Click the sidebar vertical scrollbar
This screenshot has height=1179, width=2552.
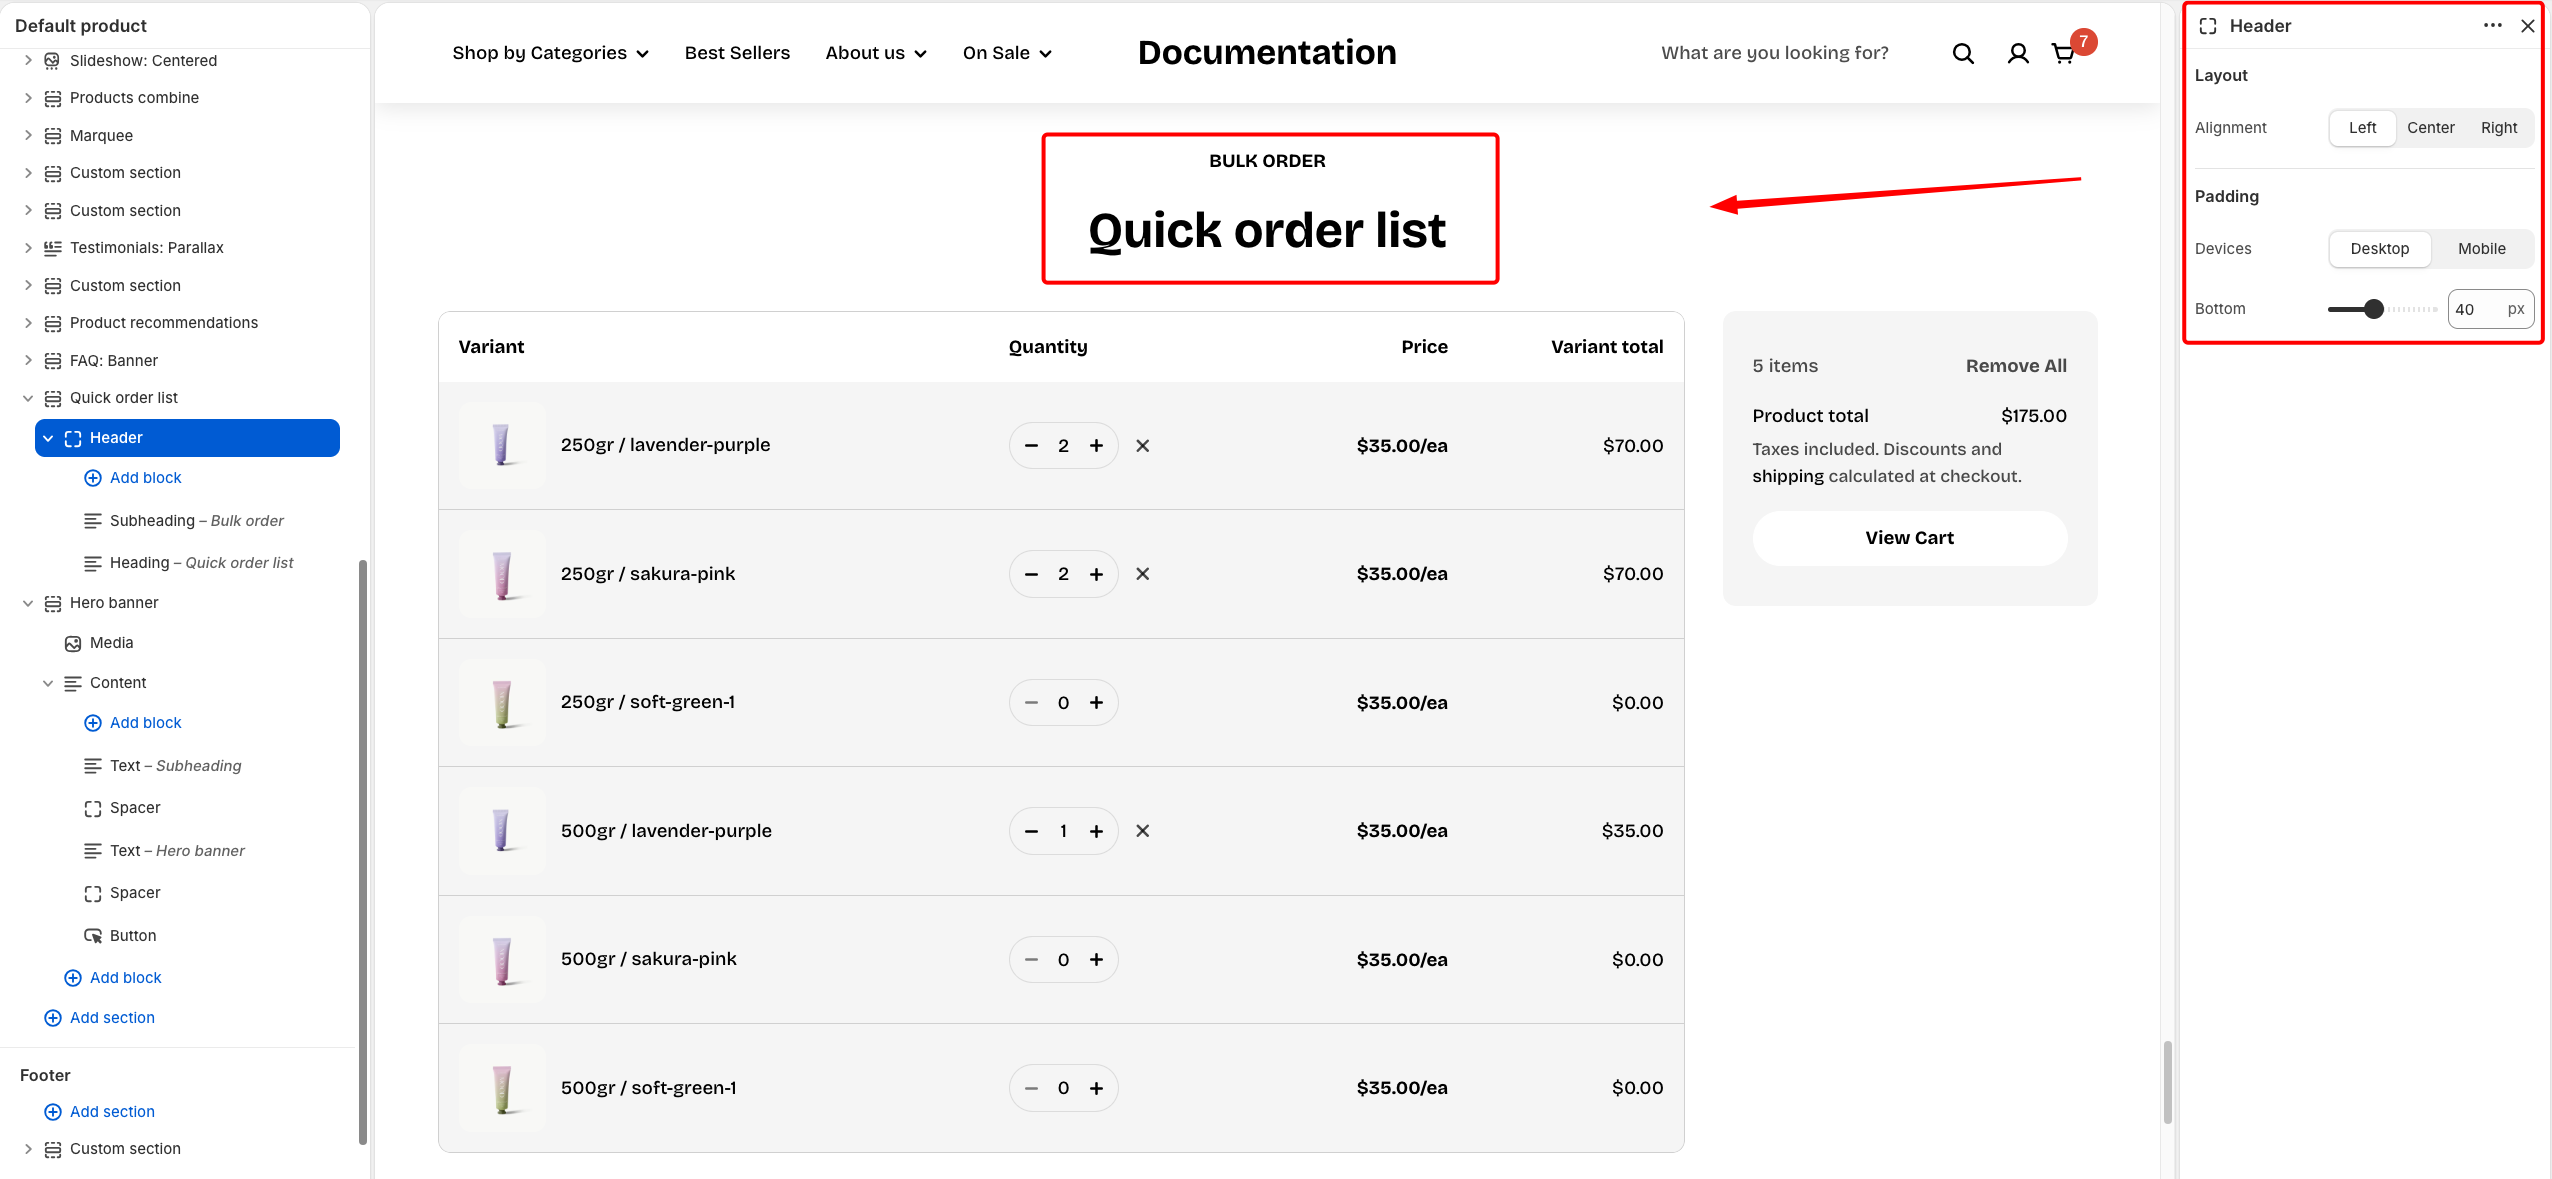click(x=363, y=850)
